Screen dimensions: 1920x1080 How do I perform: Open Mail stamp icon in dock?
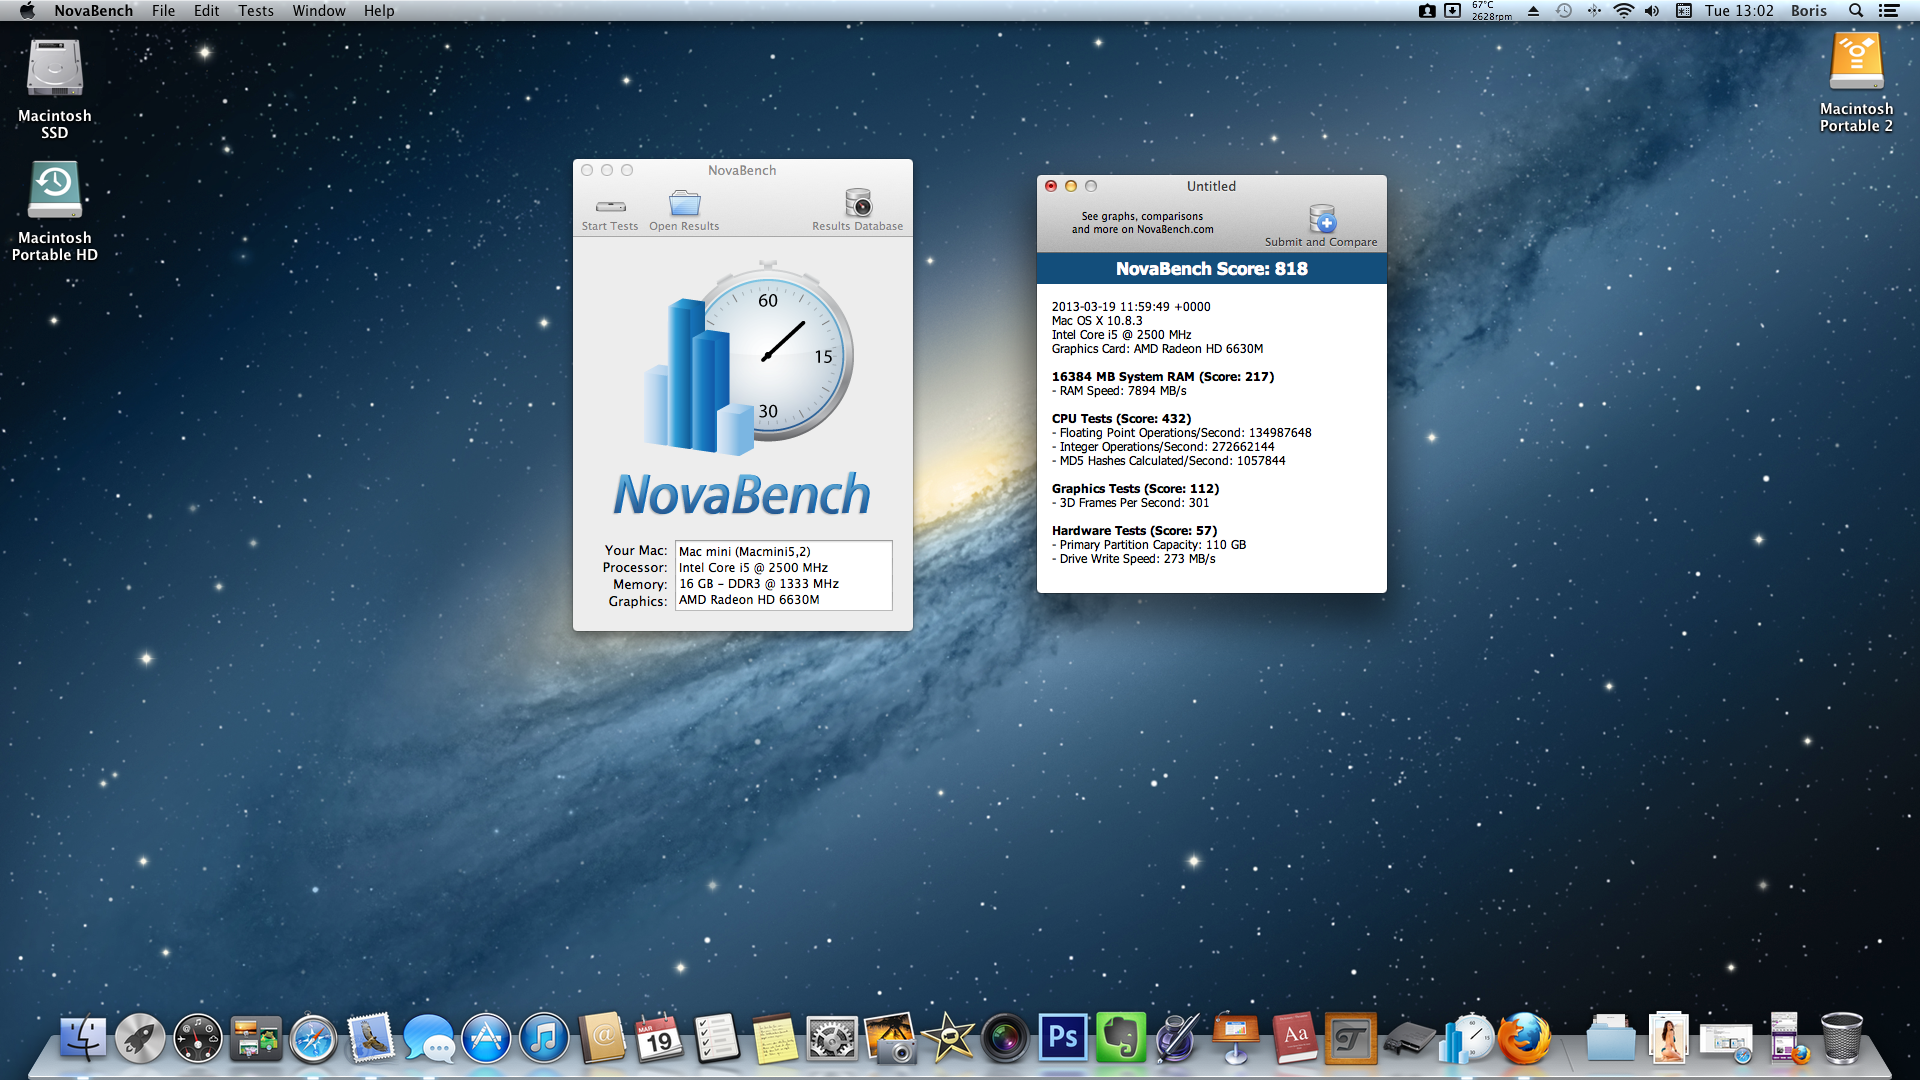(x=371, y=1038)
